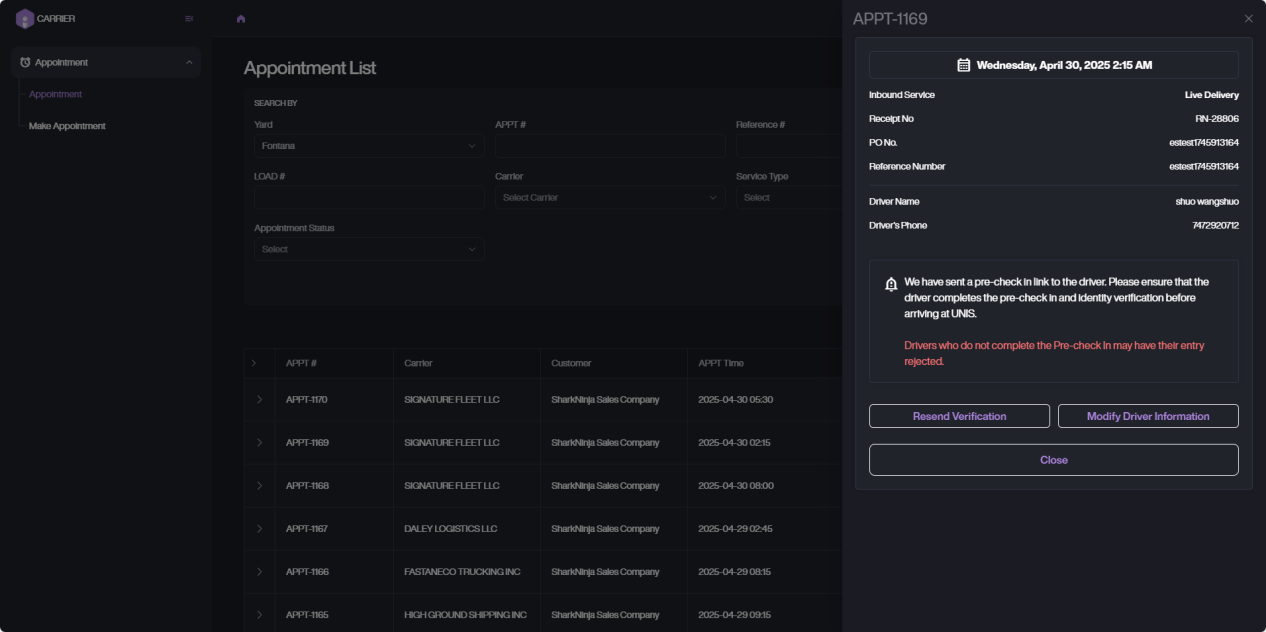Click the Carrier logo icon

(24, 18)
